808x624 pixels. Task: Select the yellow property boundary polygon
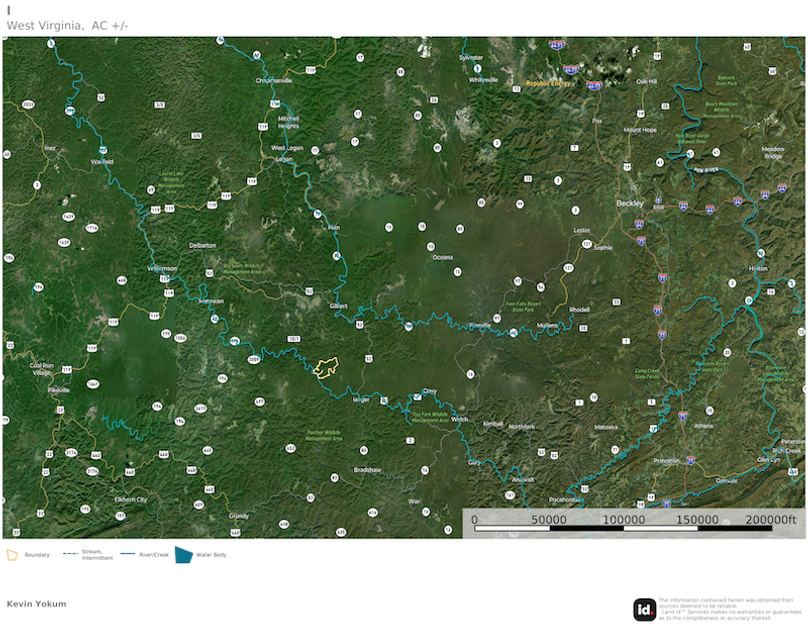pyautogui.click(x=327, y=370)
